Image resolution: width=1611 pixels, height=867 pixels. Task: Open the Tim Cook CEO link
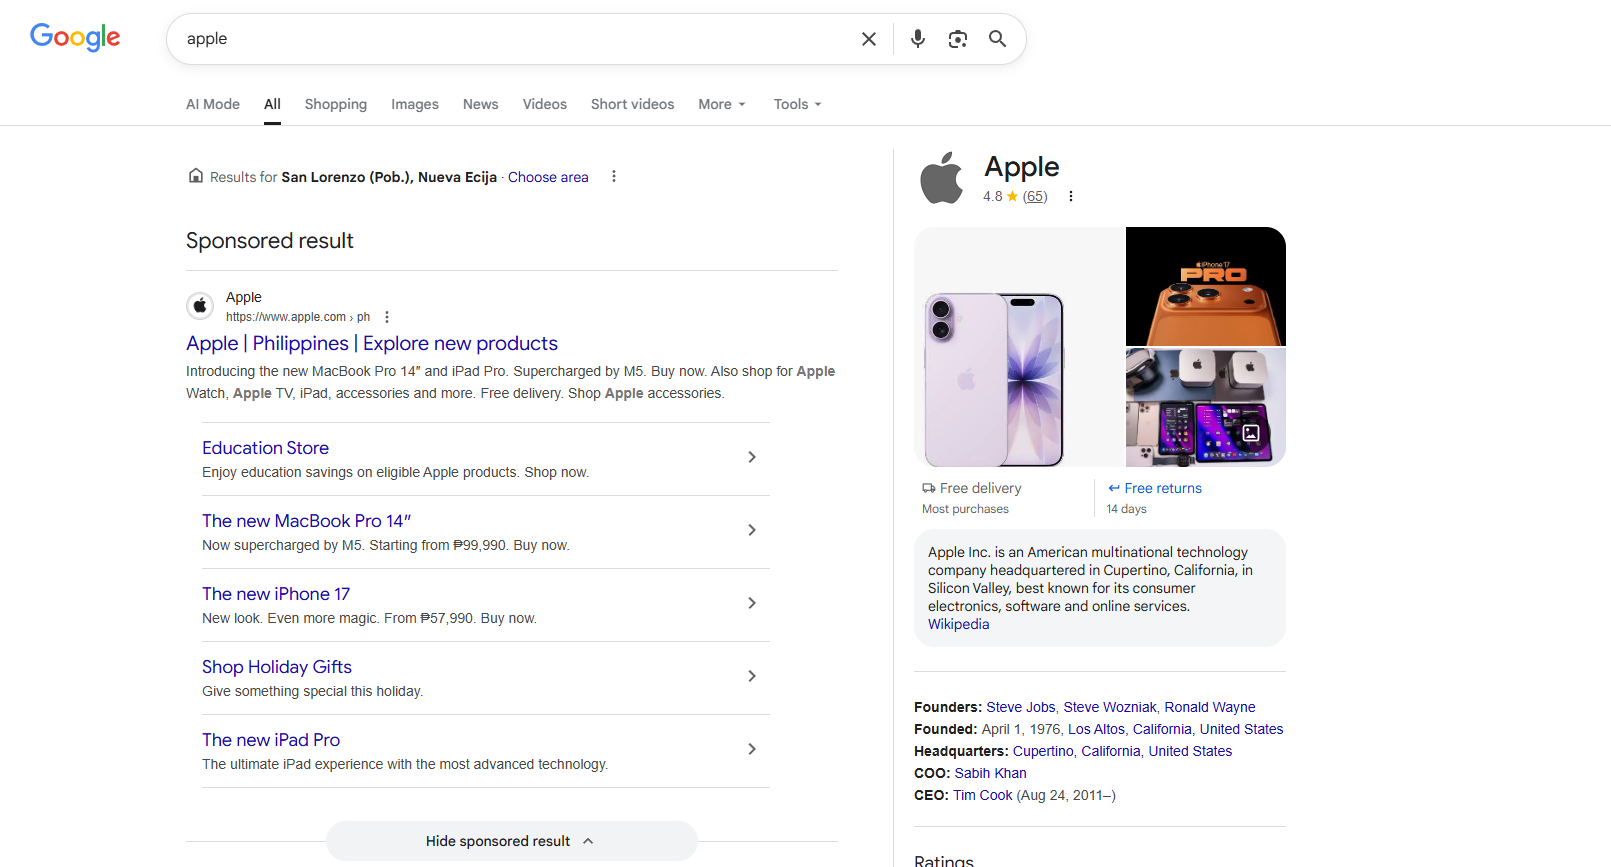pos(982,795)
